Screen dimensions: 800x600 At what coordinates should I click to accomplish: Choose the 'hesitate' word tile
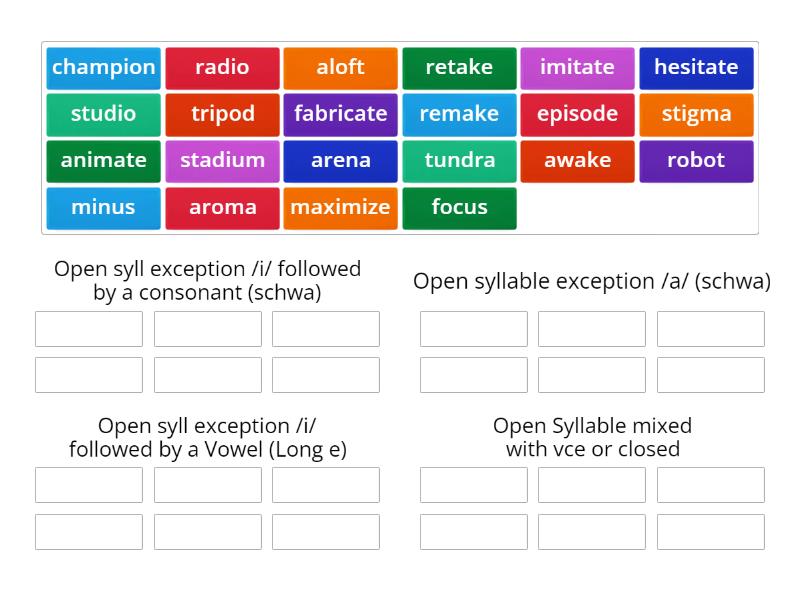pos(696,68)
